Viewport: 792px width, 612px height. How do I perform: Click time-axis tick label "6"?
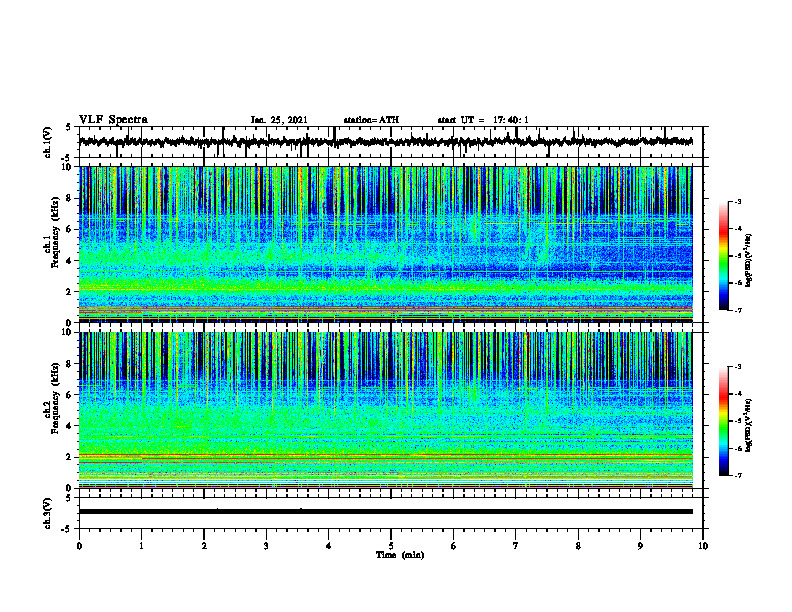453,545
